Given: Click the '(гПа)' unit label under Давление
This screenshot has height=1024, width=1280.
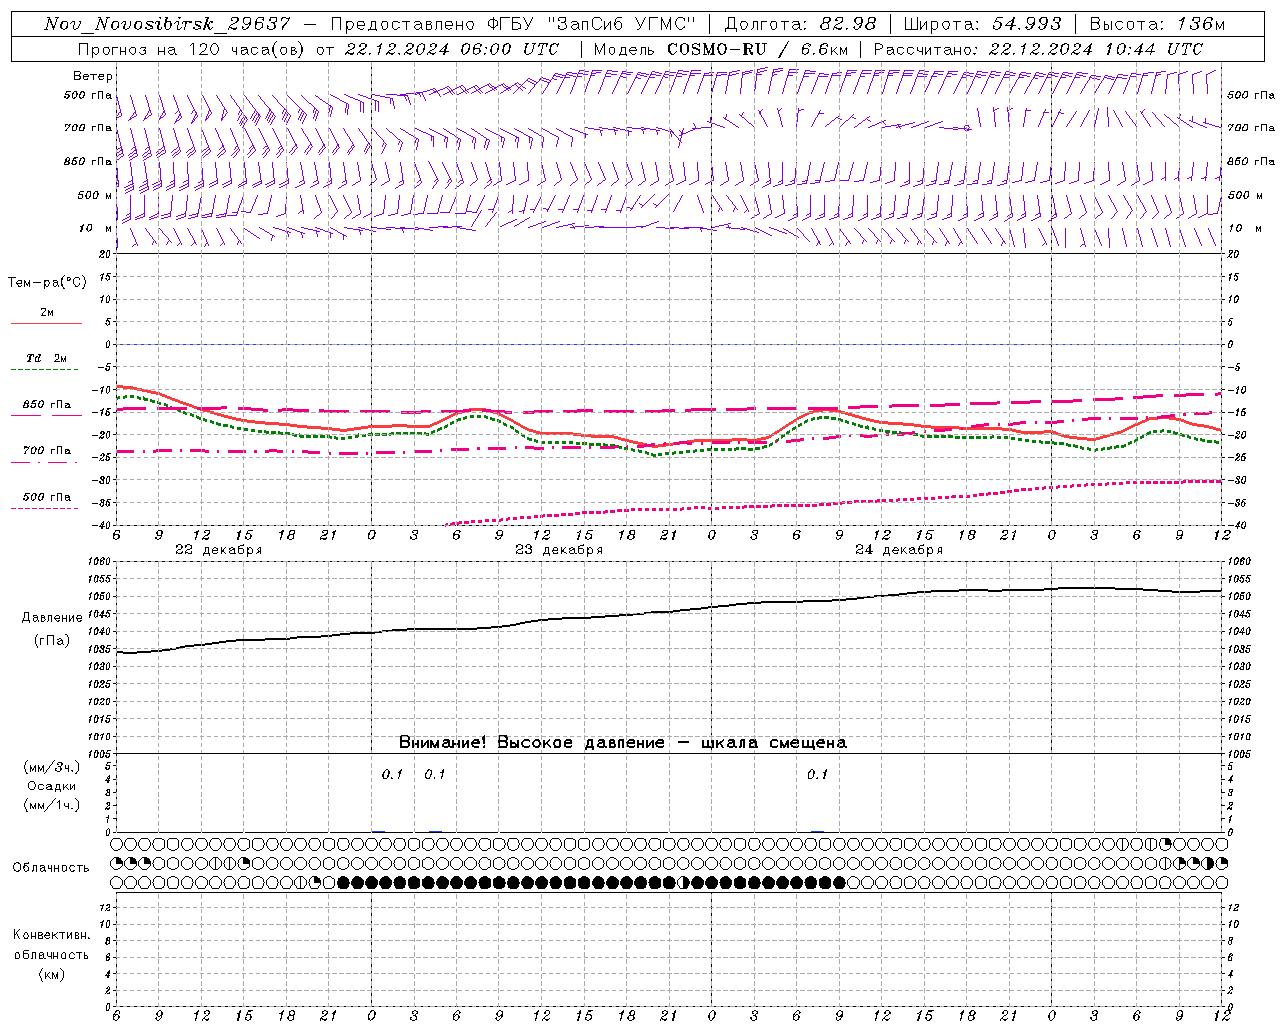Looking at the screenshot, I should pyautogui.click(x=51, y=640).
